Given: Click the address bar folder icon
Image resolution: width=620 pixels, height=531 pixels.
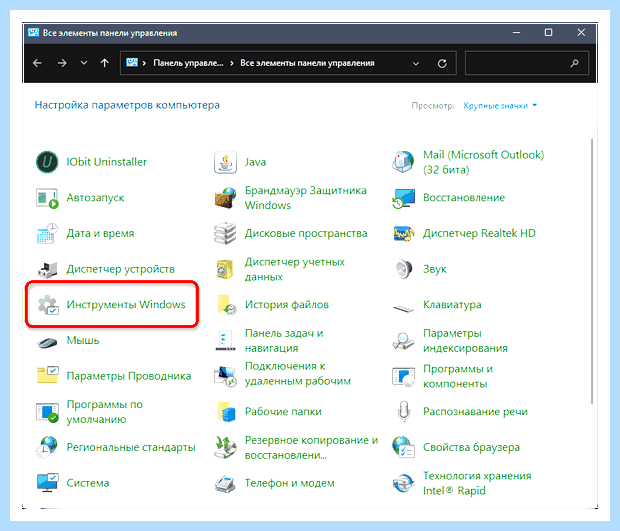Looking at the screenshot, I should pyautogui.click(x=132, y=63).
